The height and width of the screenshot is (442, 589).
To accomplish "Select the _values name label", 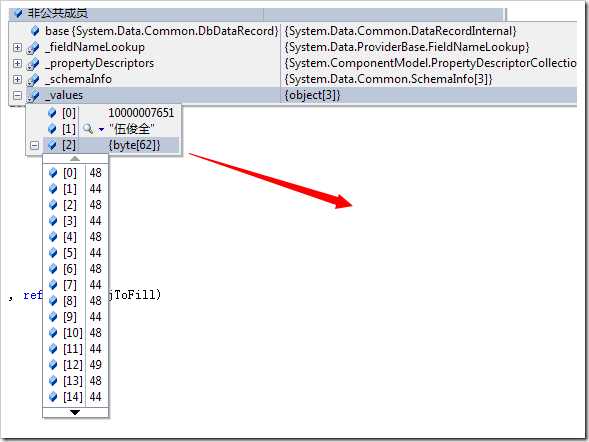I will point(64,95).
